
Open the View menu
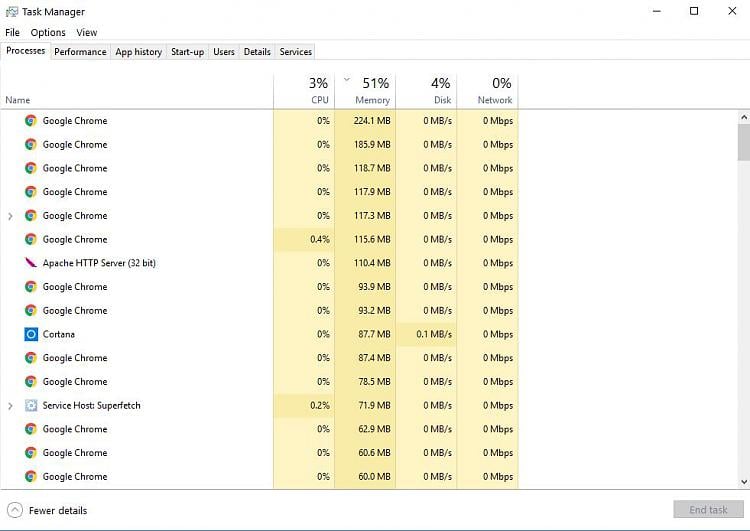click(87, 33)
